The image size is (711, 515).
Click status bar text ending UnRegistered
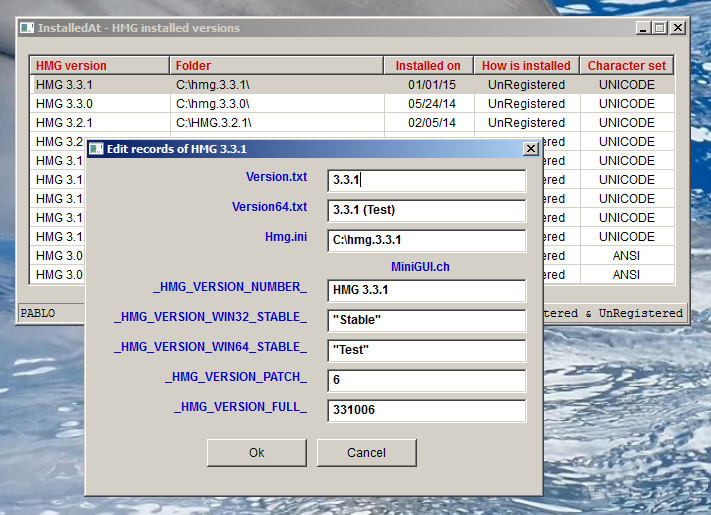(613, 313)
